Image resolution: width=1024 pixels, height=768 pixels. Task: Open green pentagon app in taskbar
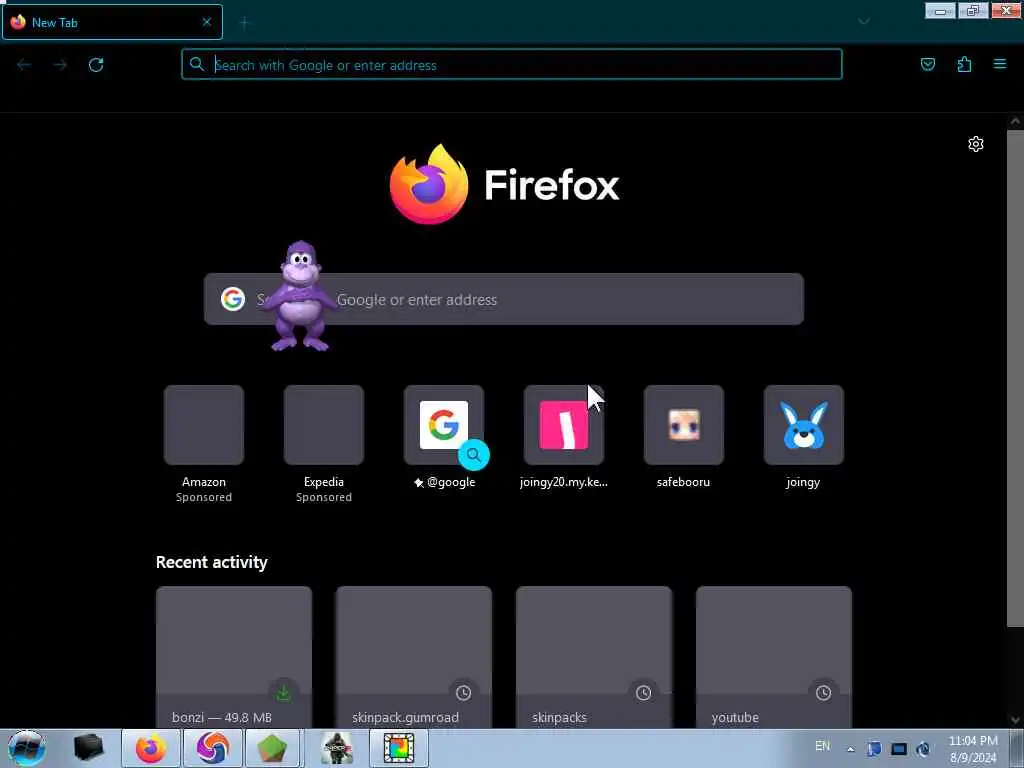click(273, 748)
